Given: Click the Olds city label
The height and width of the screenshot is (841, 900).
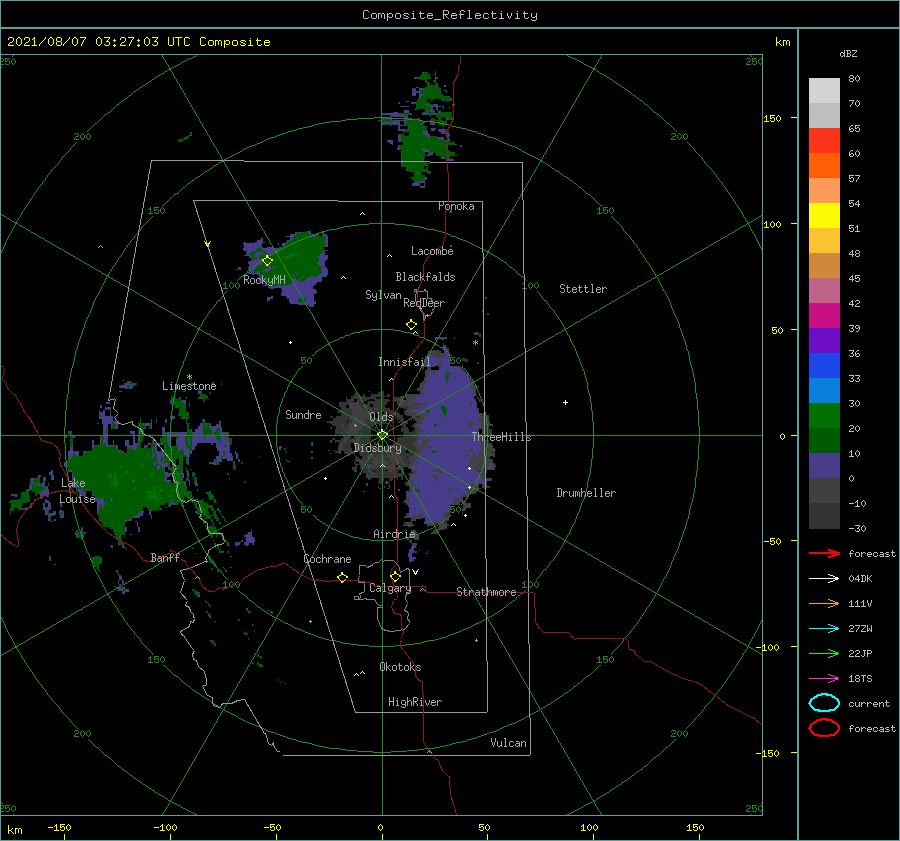Looking at the screenshot, I should click(x=381, y=417).
